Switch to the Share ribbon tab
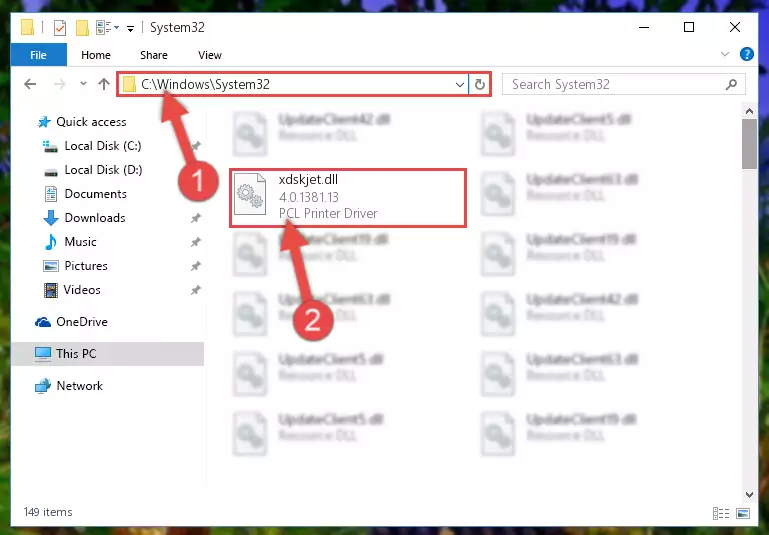Image resolution: width=769 pixels, height=535 pixels. (x=154, y=55)
